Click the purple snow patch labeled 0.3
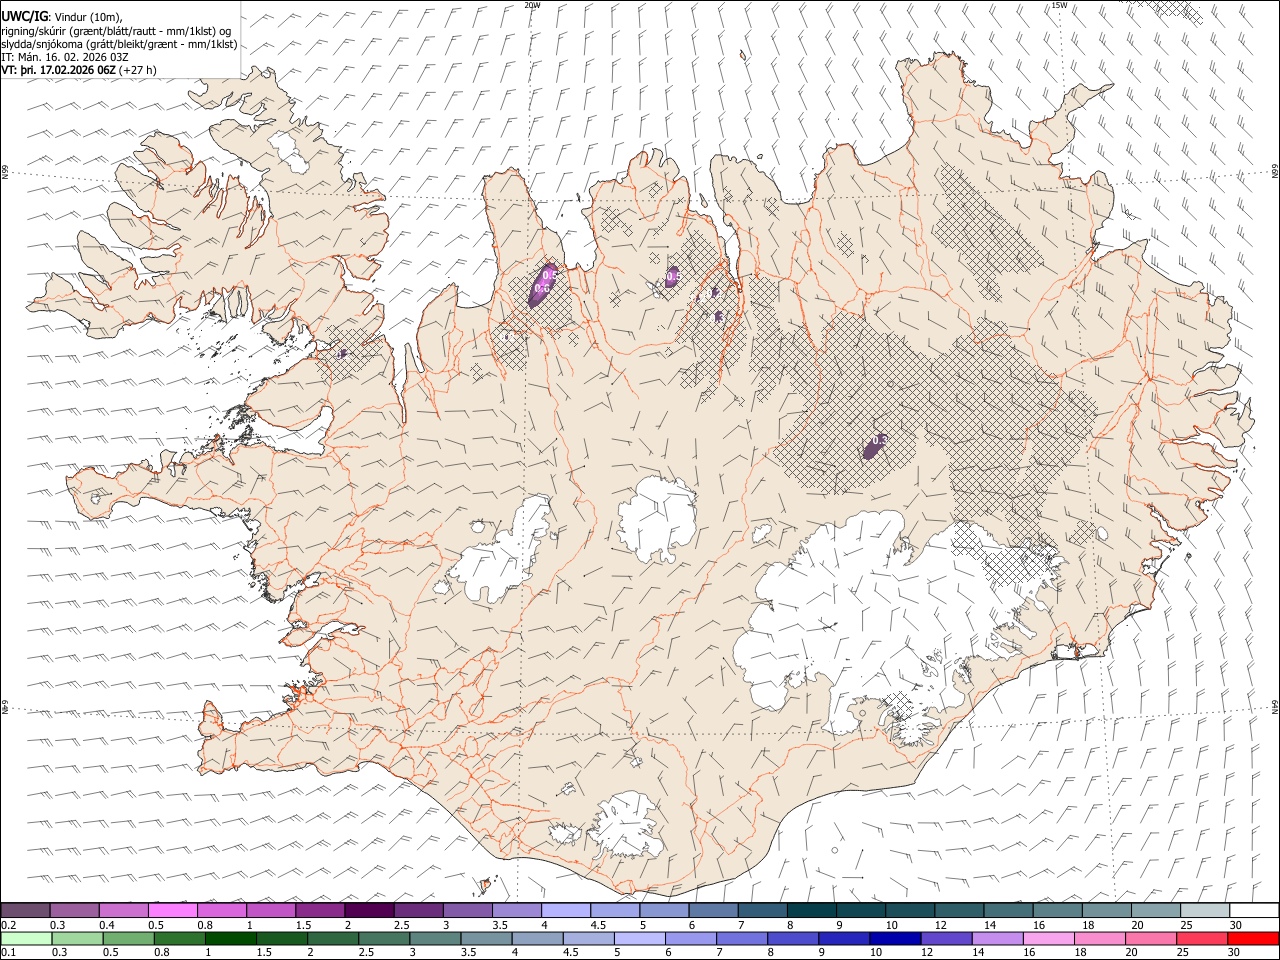The height and width of the screenshot is (960, 1280). click(x=874, y=447)
